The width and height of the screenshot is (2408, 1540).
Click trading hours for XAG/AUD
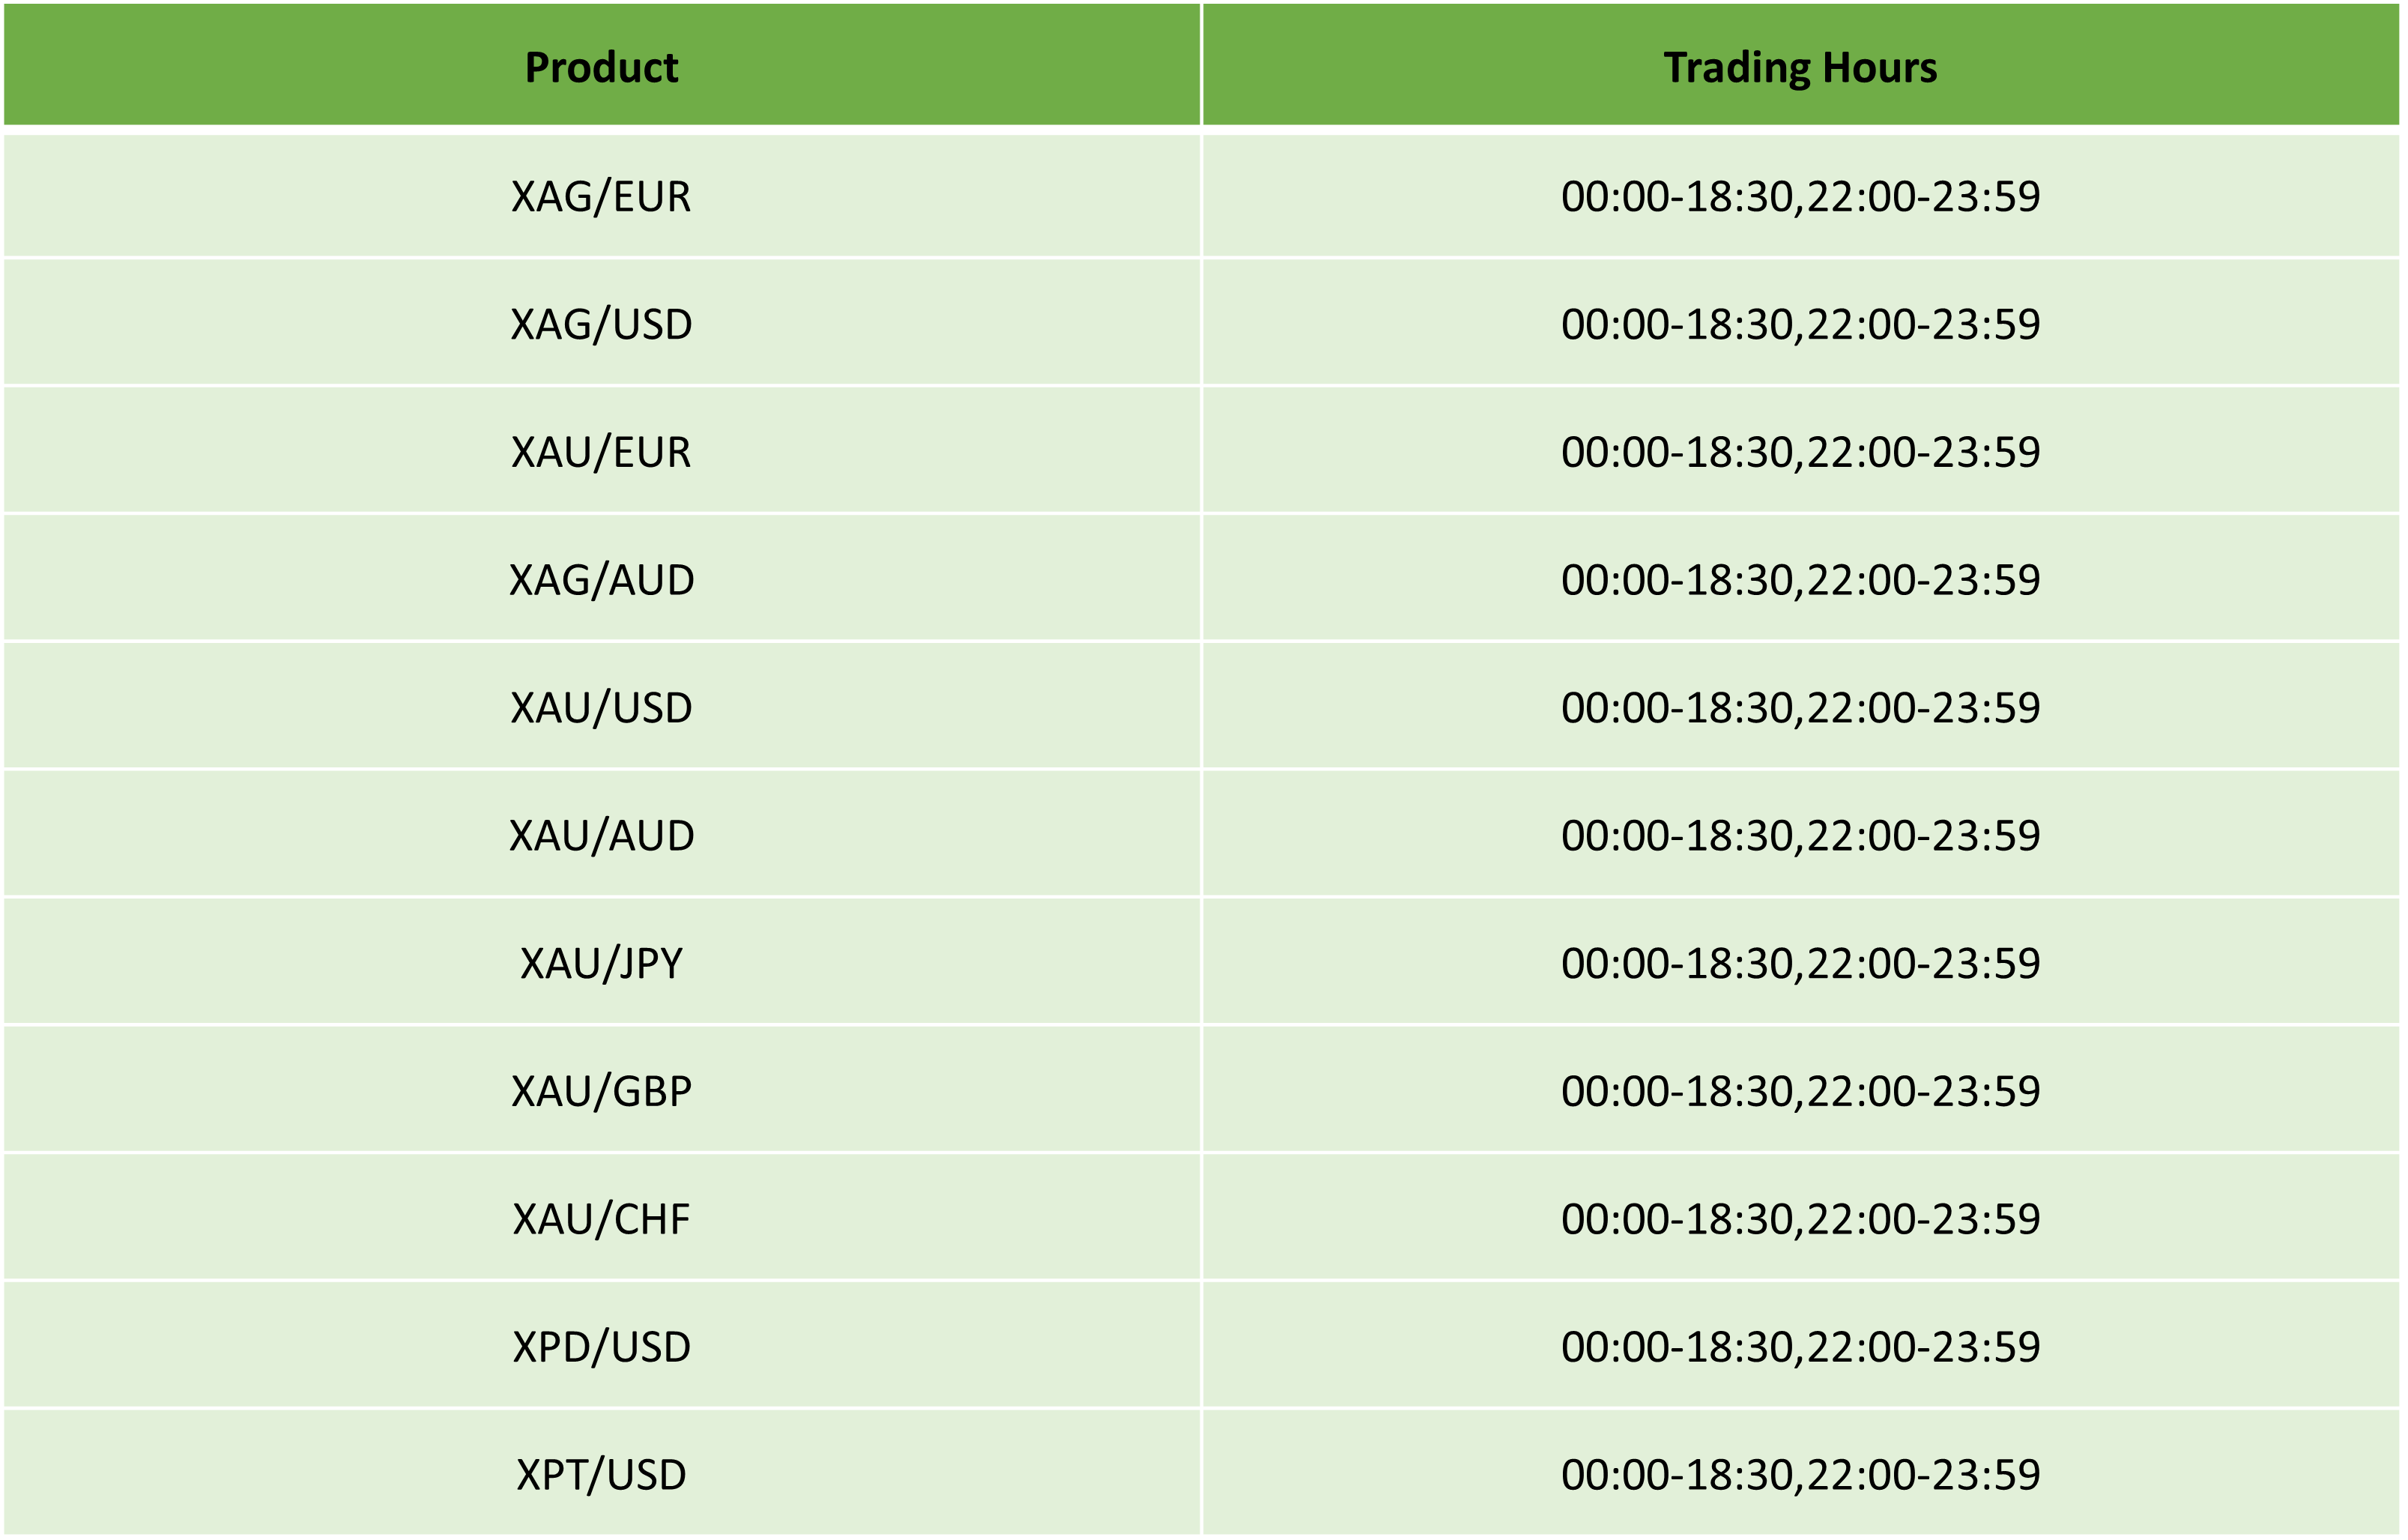click(x=1800, y=579)
